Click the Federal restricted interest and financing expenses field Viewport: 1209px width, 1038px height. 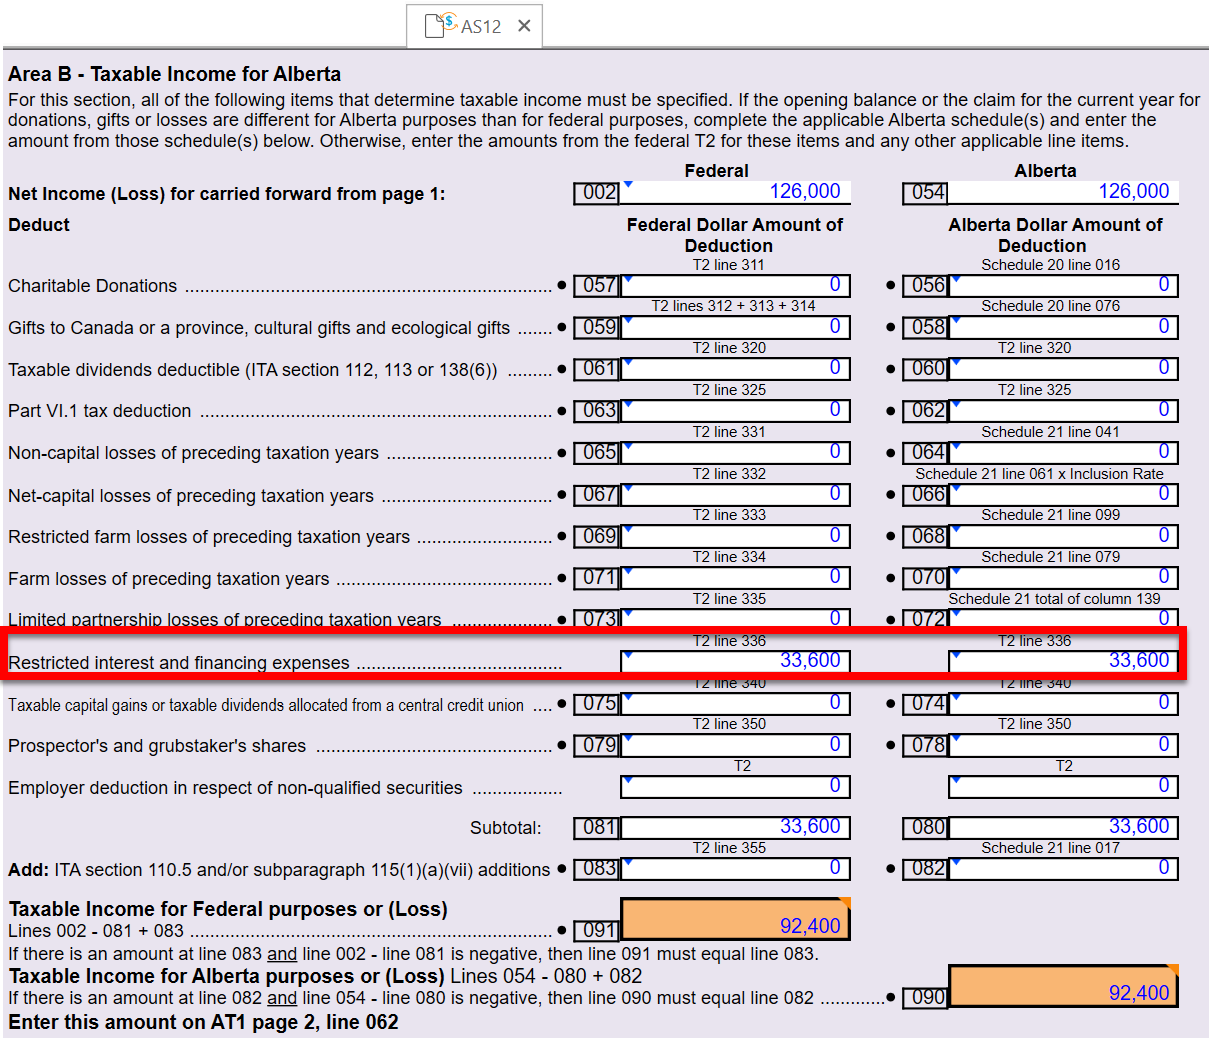point(735,661)
